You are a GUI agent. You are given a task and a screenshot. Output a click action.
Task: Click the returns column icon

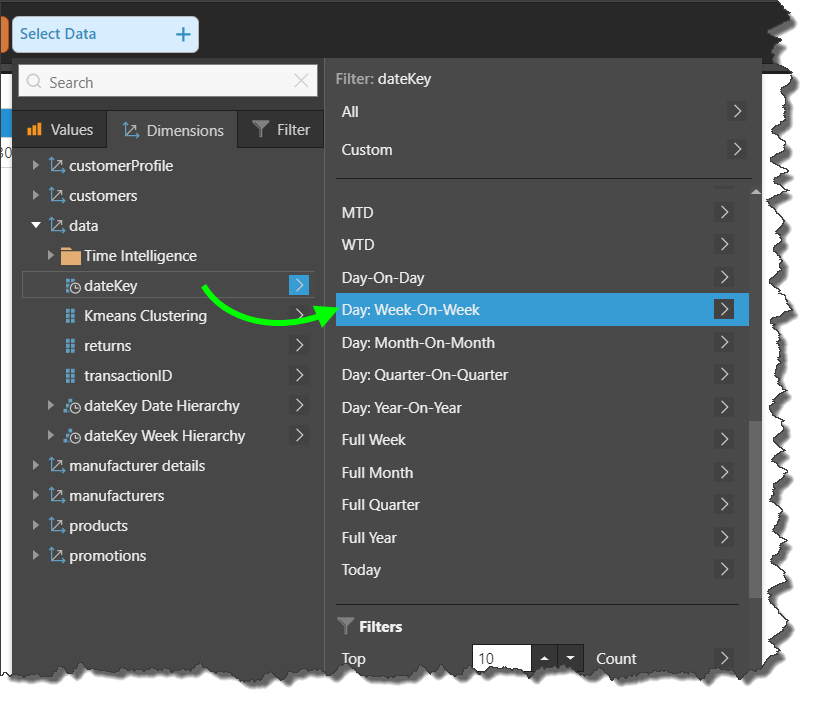(x=70, y=346)
